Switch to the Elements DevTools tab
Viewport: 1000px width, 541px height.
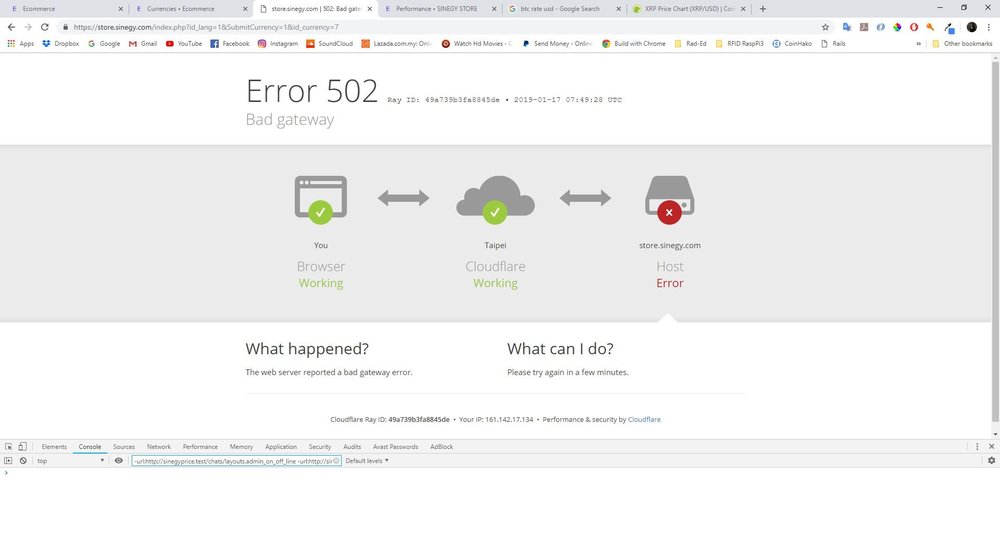coord(54,447)
